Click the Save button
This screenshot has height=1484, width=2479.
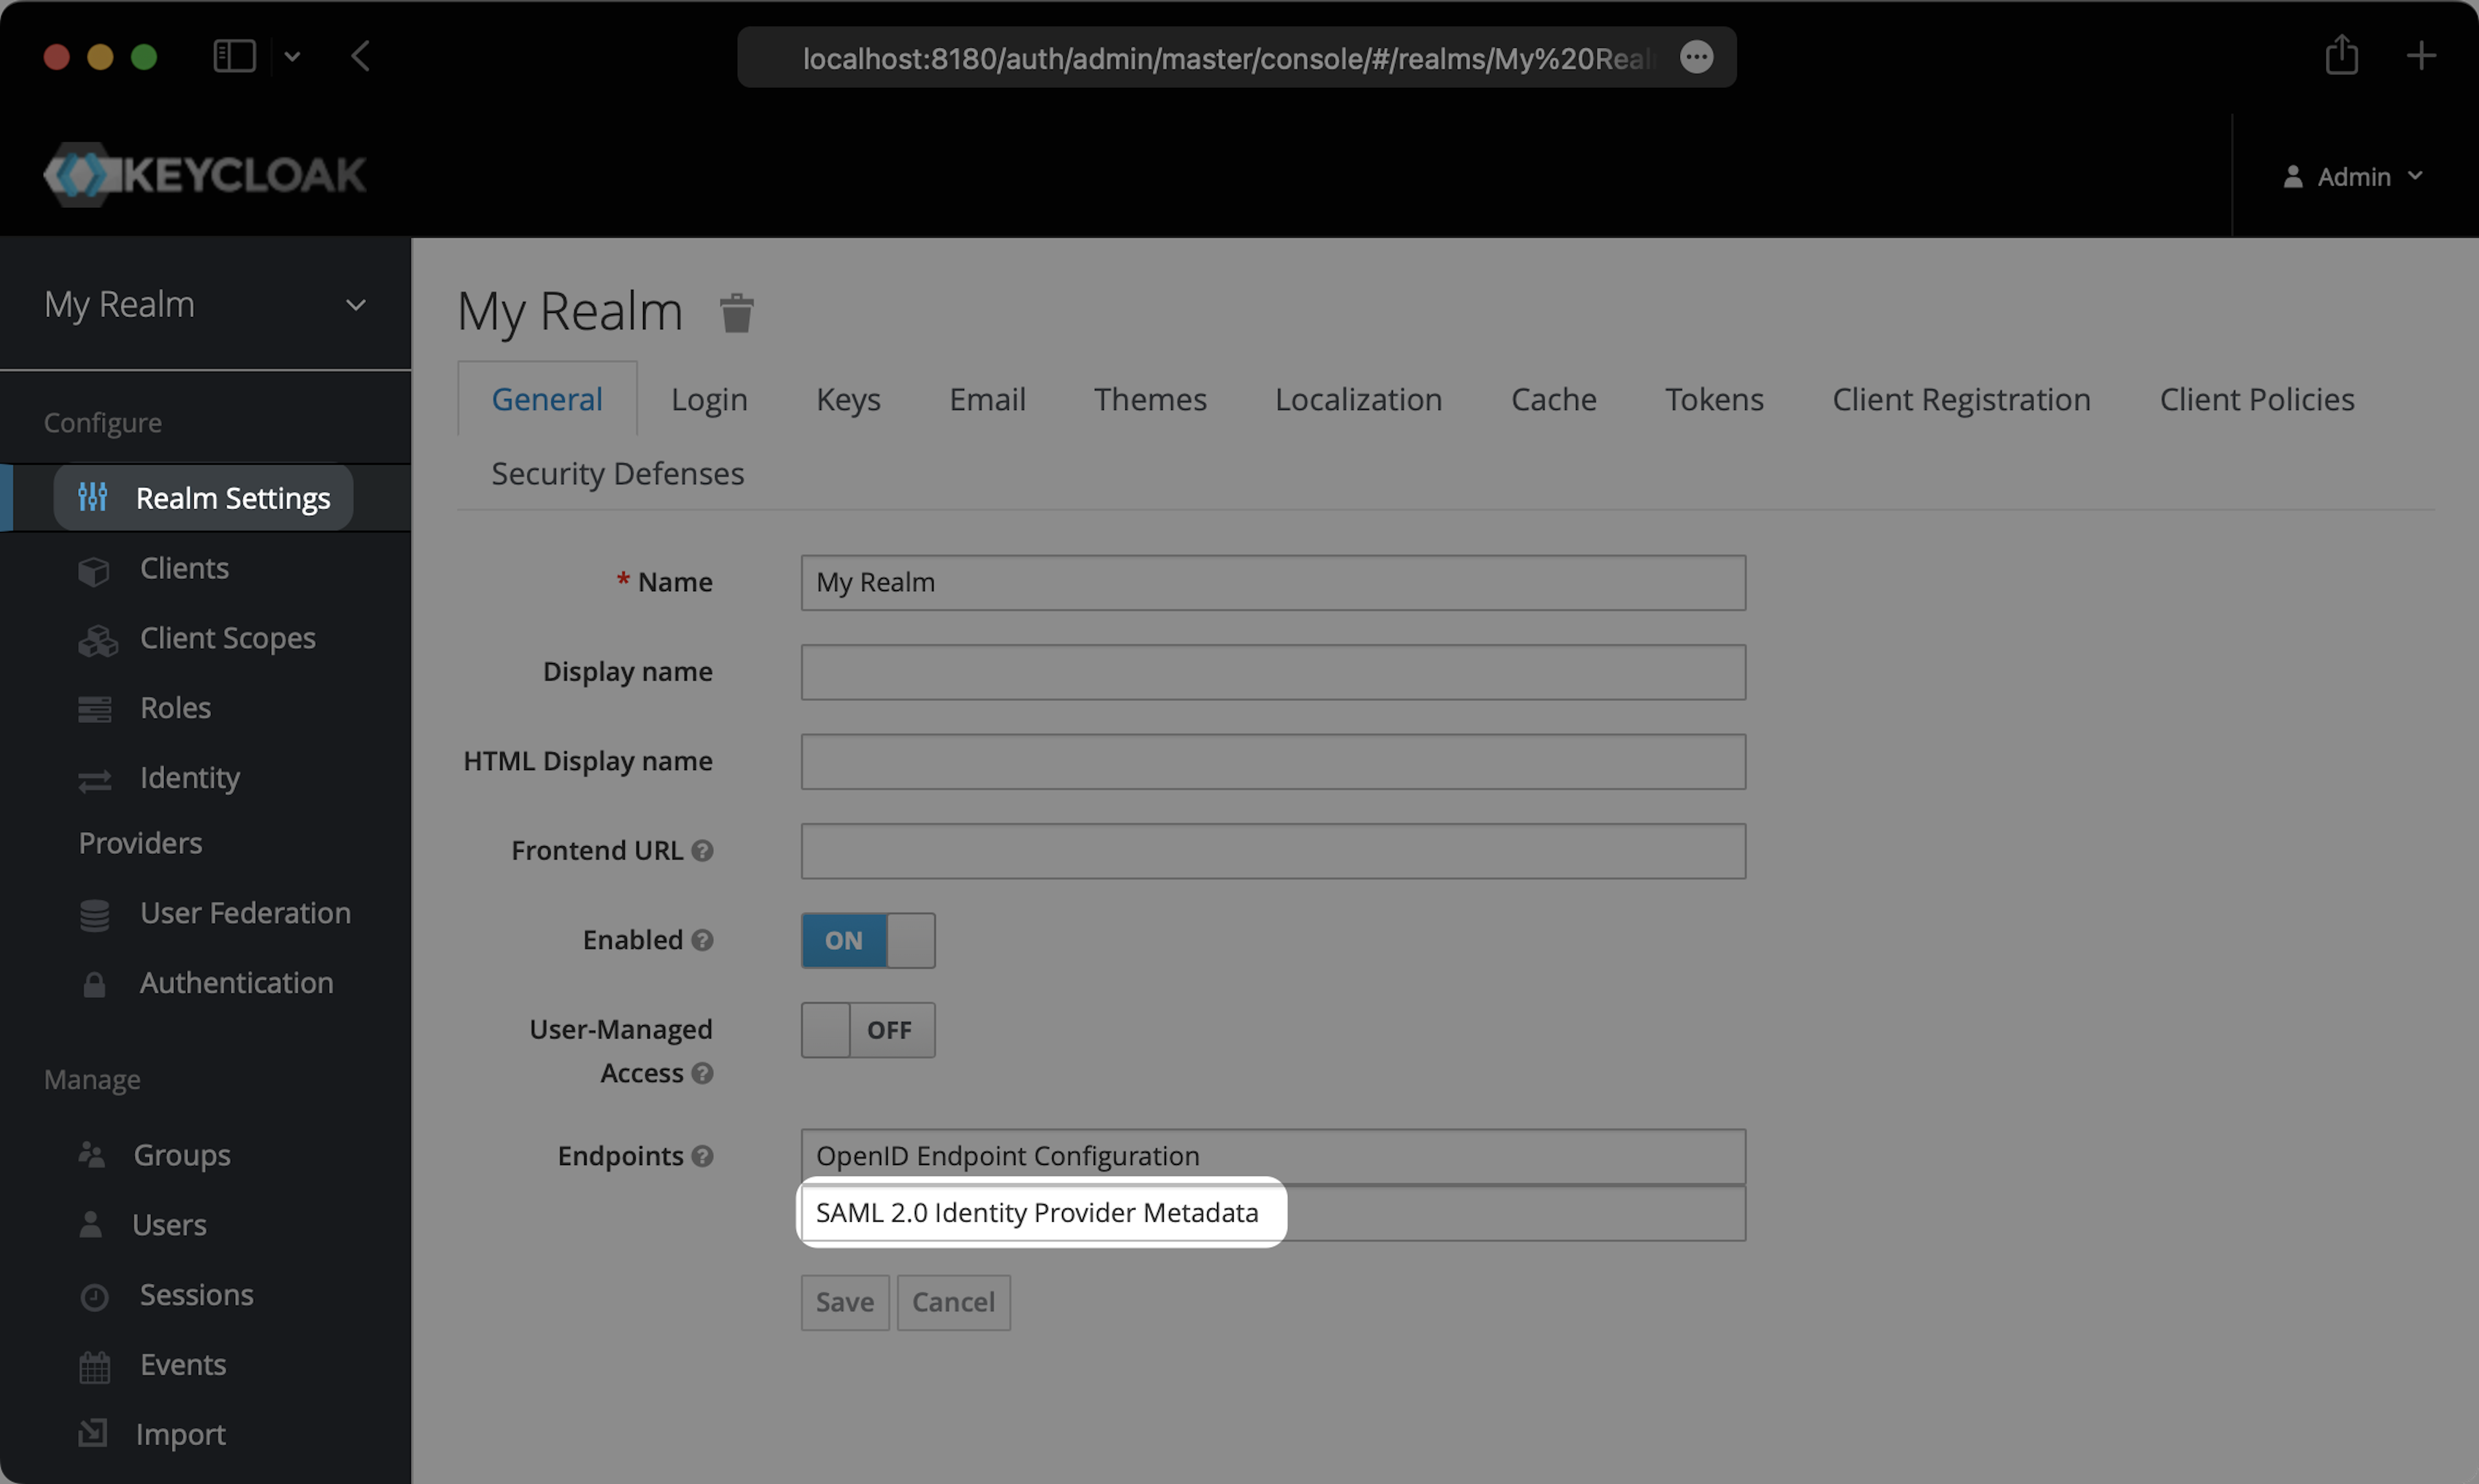(844, 1302)
